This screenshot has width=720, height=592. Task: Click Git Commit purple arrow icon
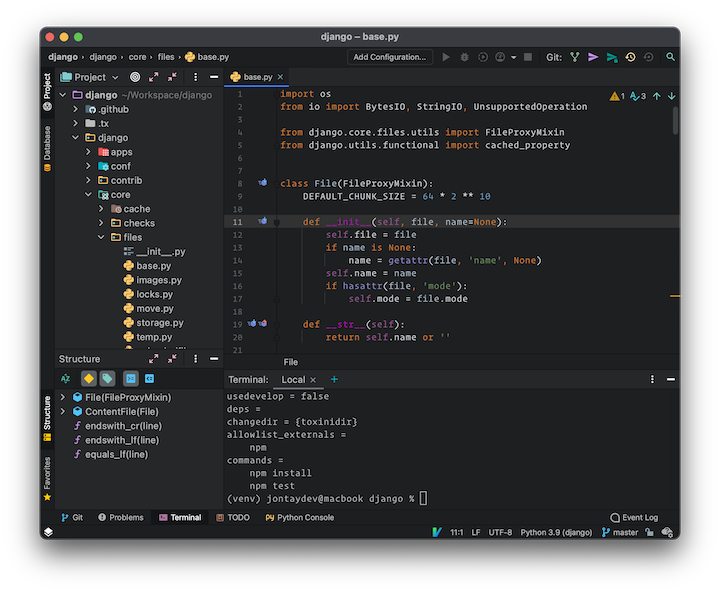point(593,57)
